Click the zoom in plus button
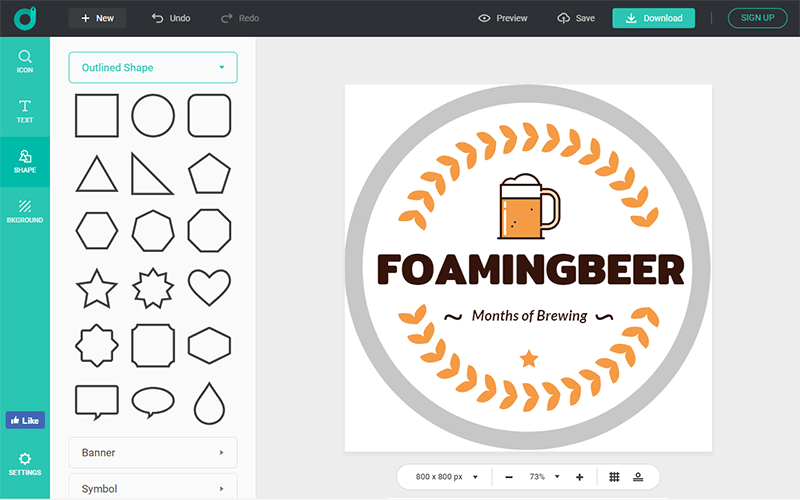 580,477
